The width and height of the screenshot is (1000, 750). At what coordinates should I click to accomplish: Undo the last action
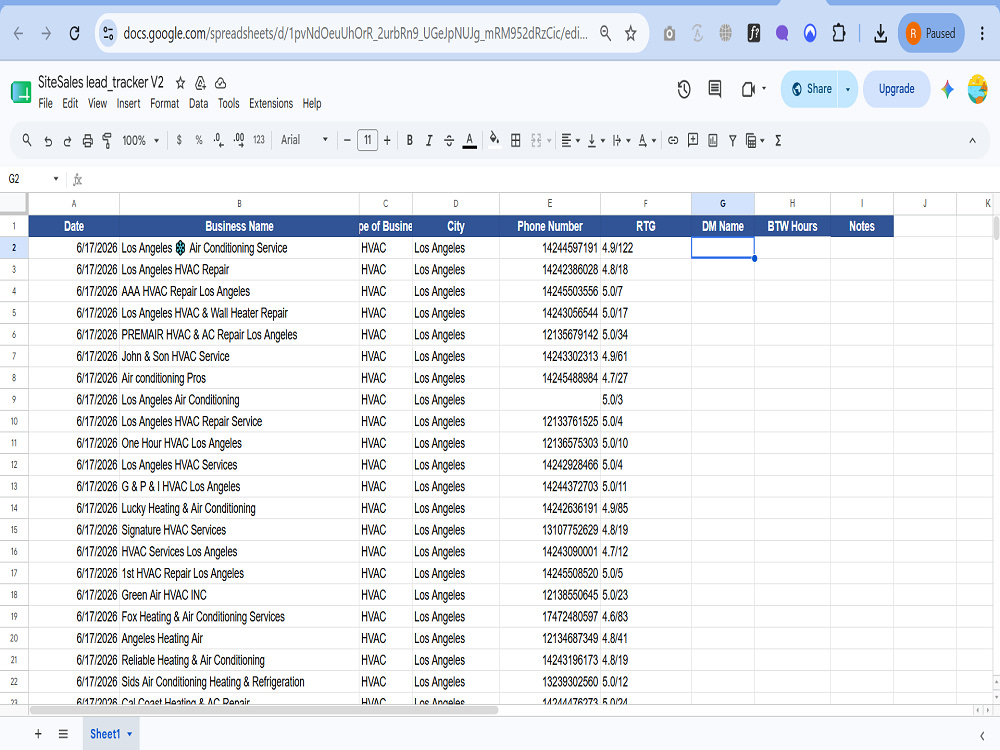click(x=48, y=141)
